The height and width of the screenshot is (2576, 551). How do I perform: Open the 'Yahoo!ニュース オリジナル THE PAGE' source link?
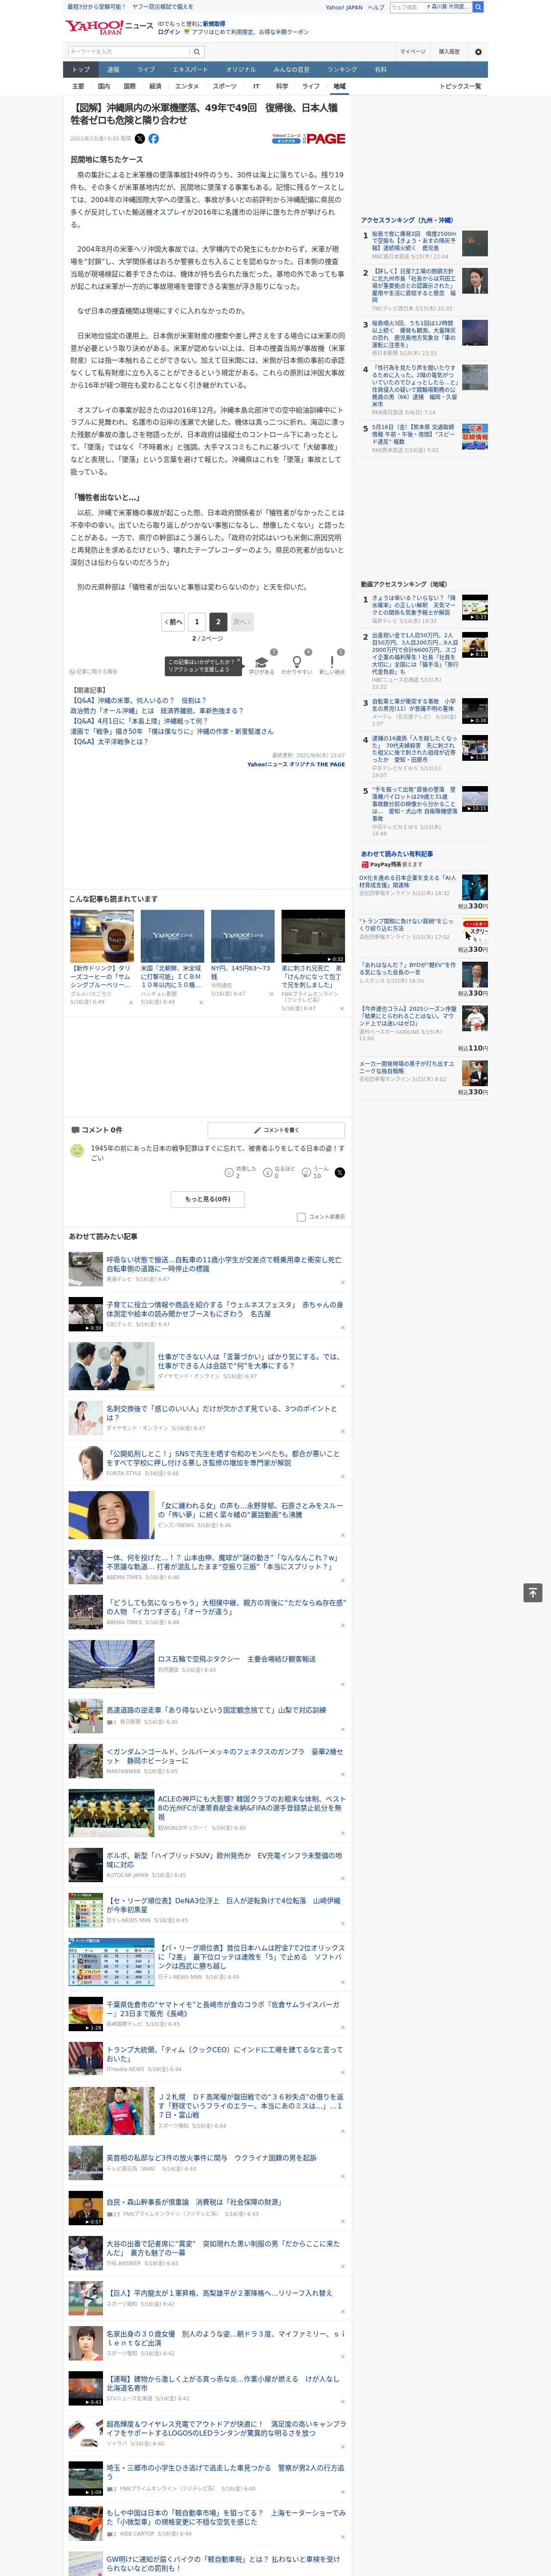[296, 764]
